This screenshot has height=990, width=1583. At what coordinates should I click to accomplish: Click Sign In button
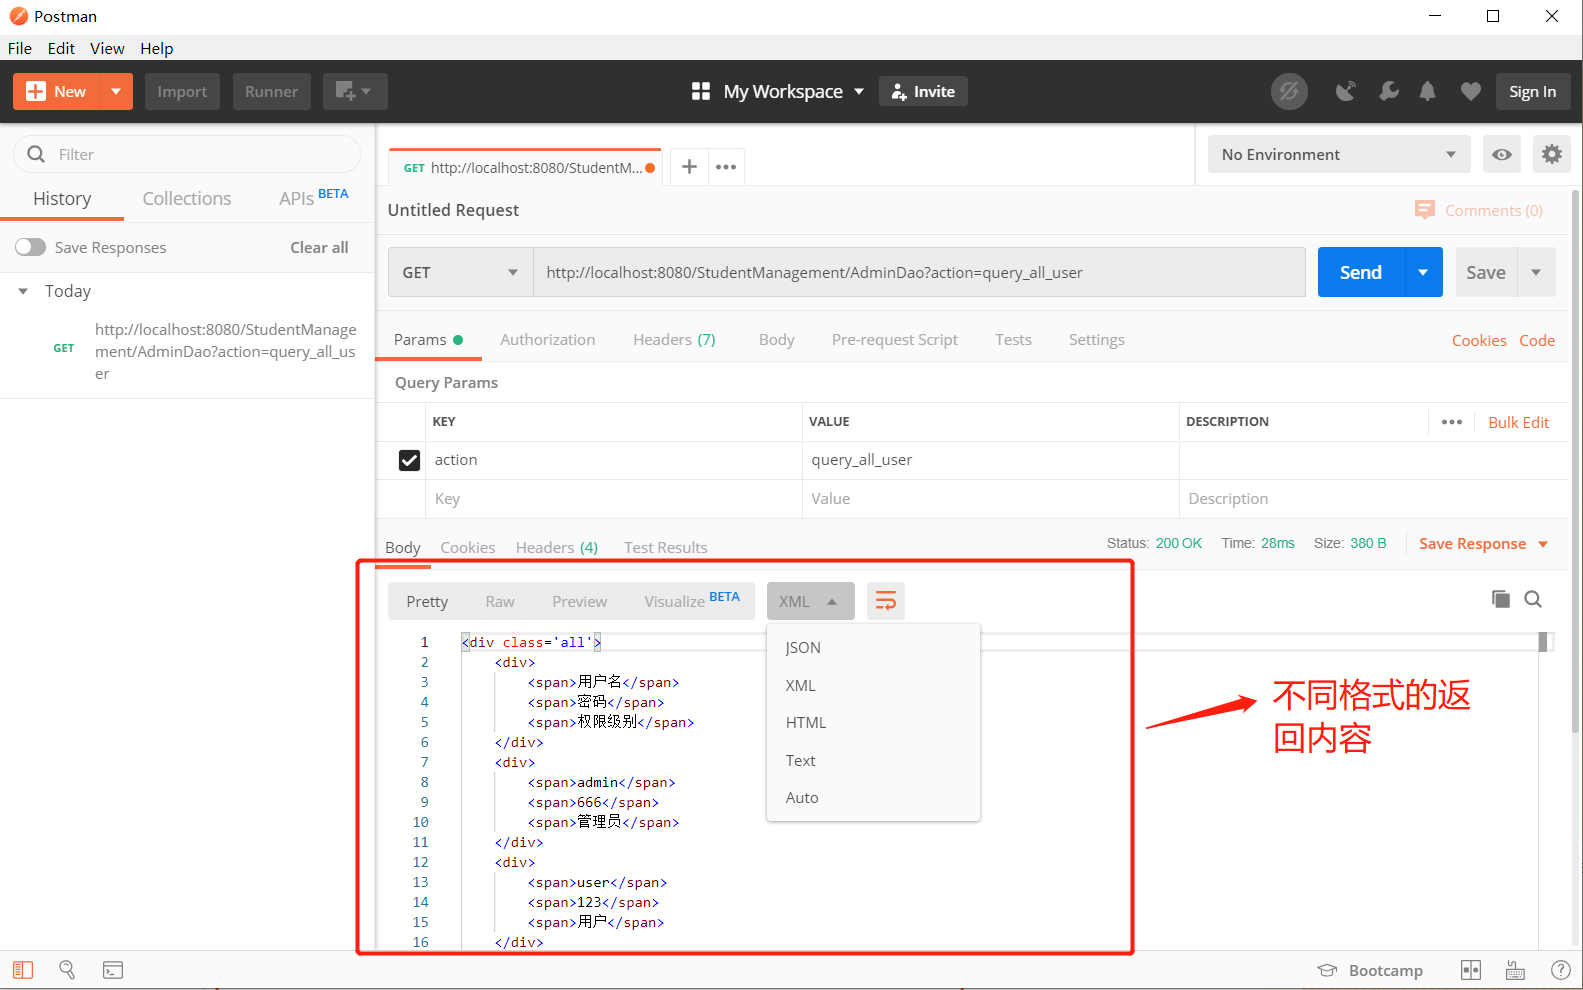click(1533, 92)
